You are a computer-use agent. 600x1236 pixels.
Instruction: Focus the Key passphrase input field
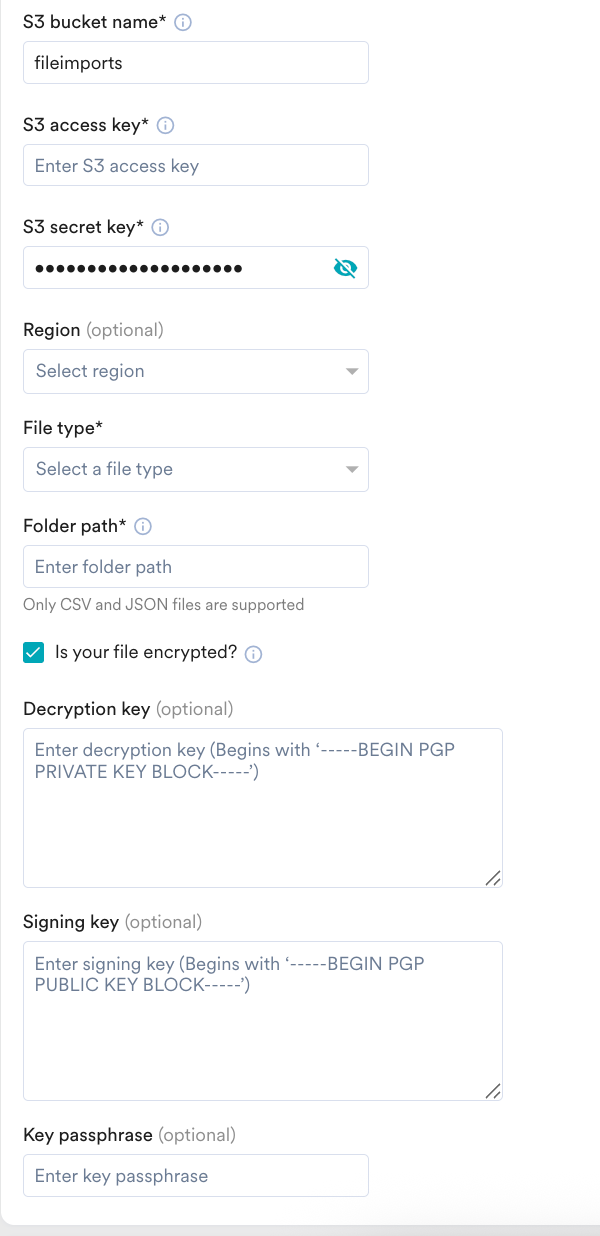pos(195,1176)
